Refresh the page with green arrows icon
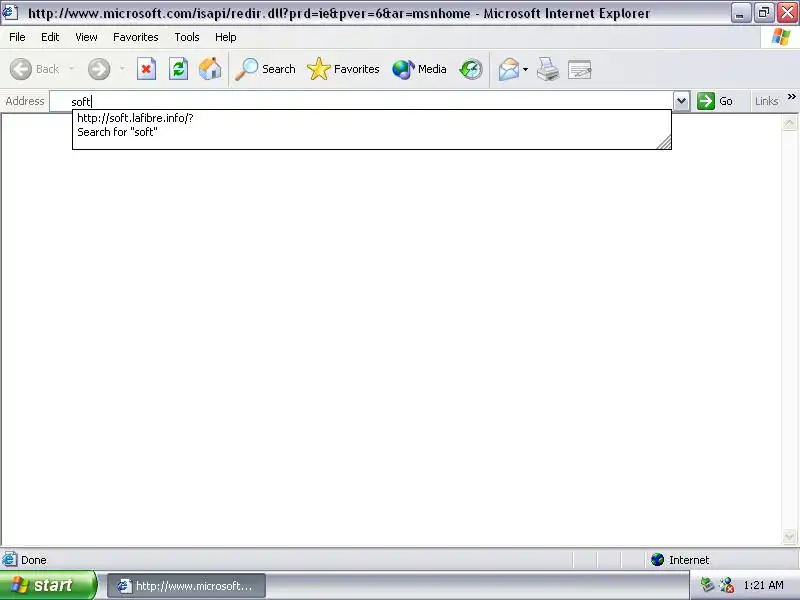 click(178, 69)
